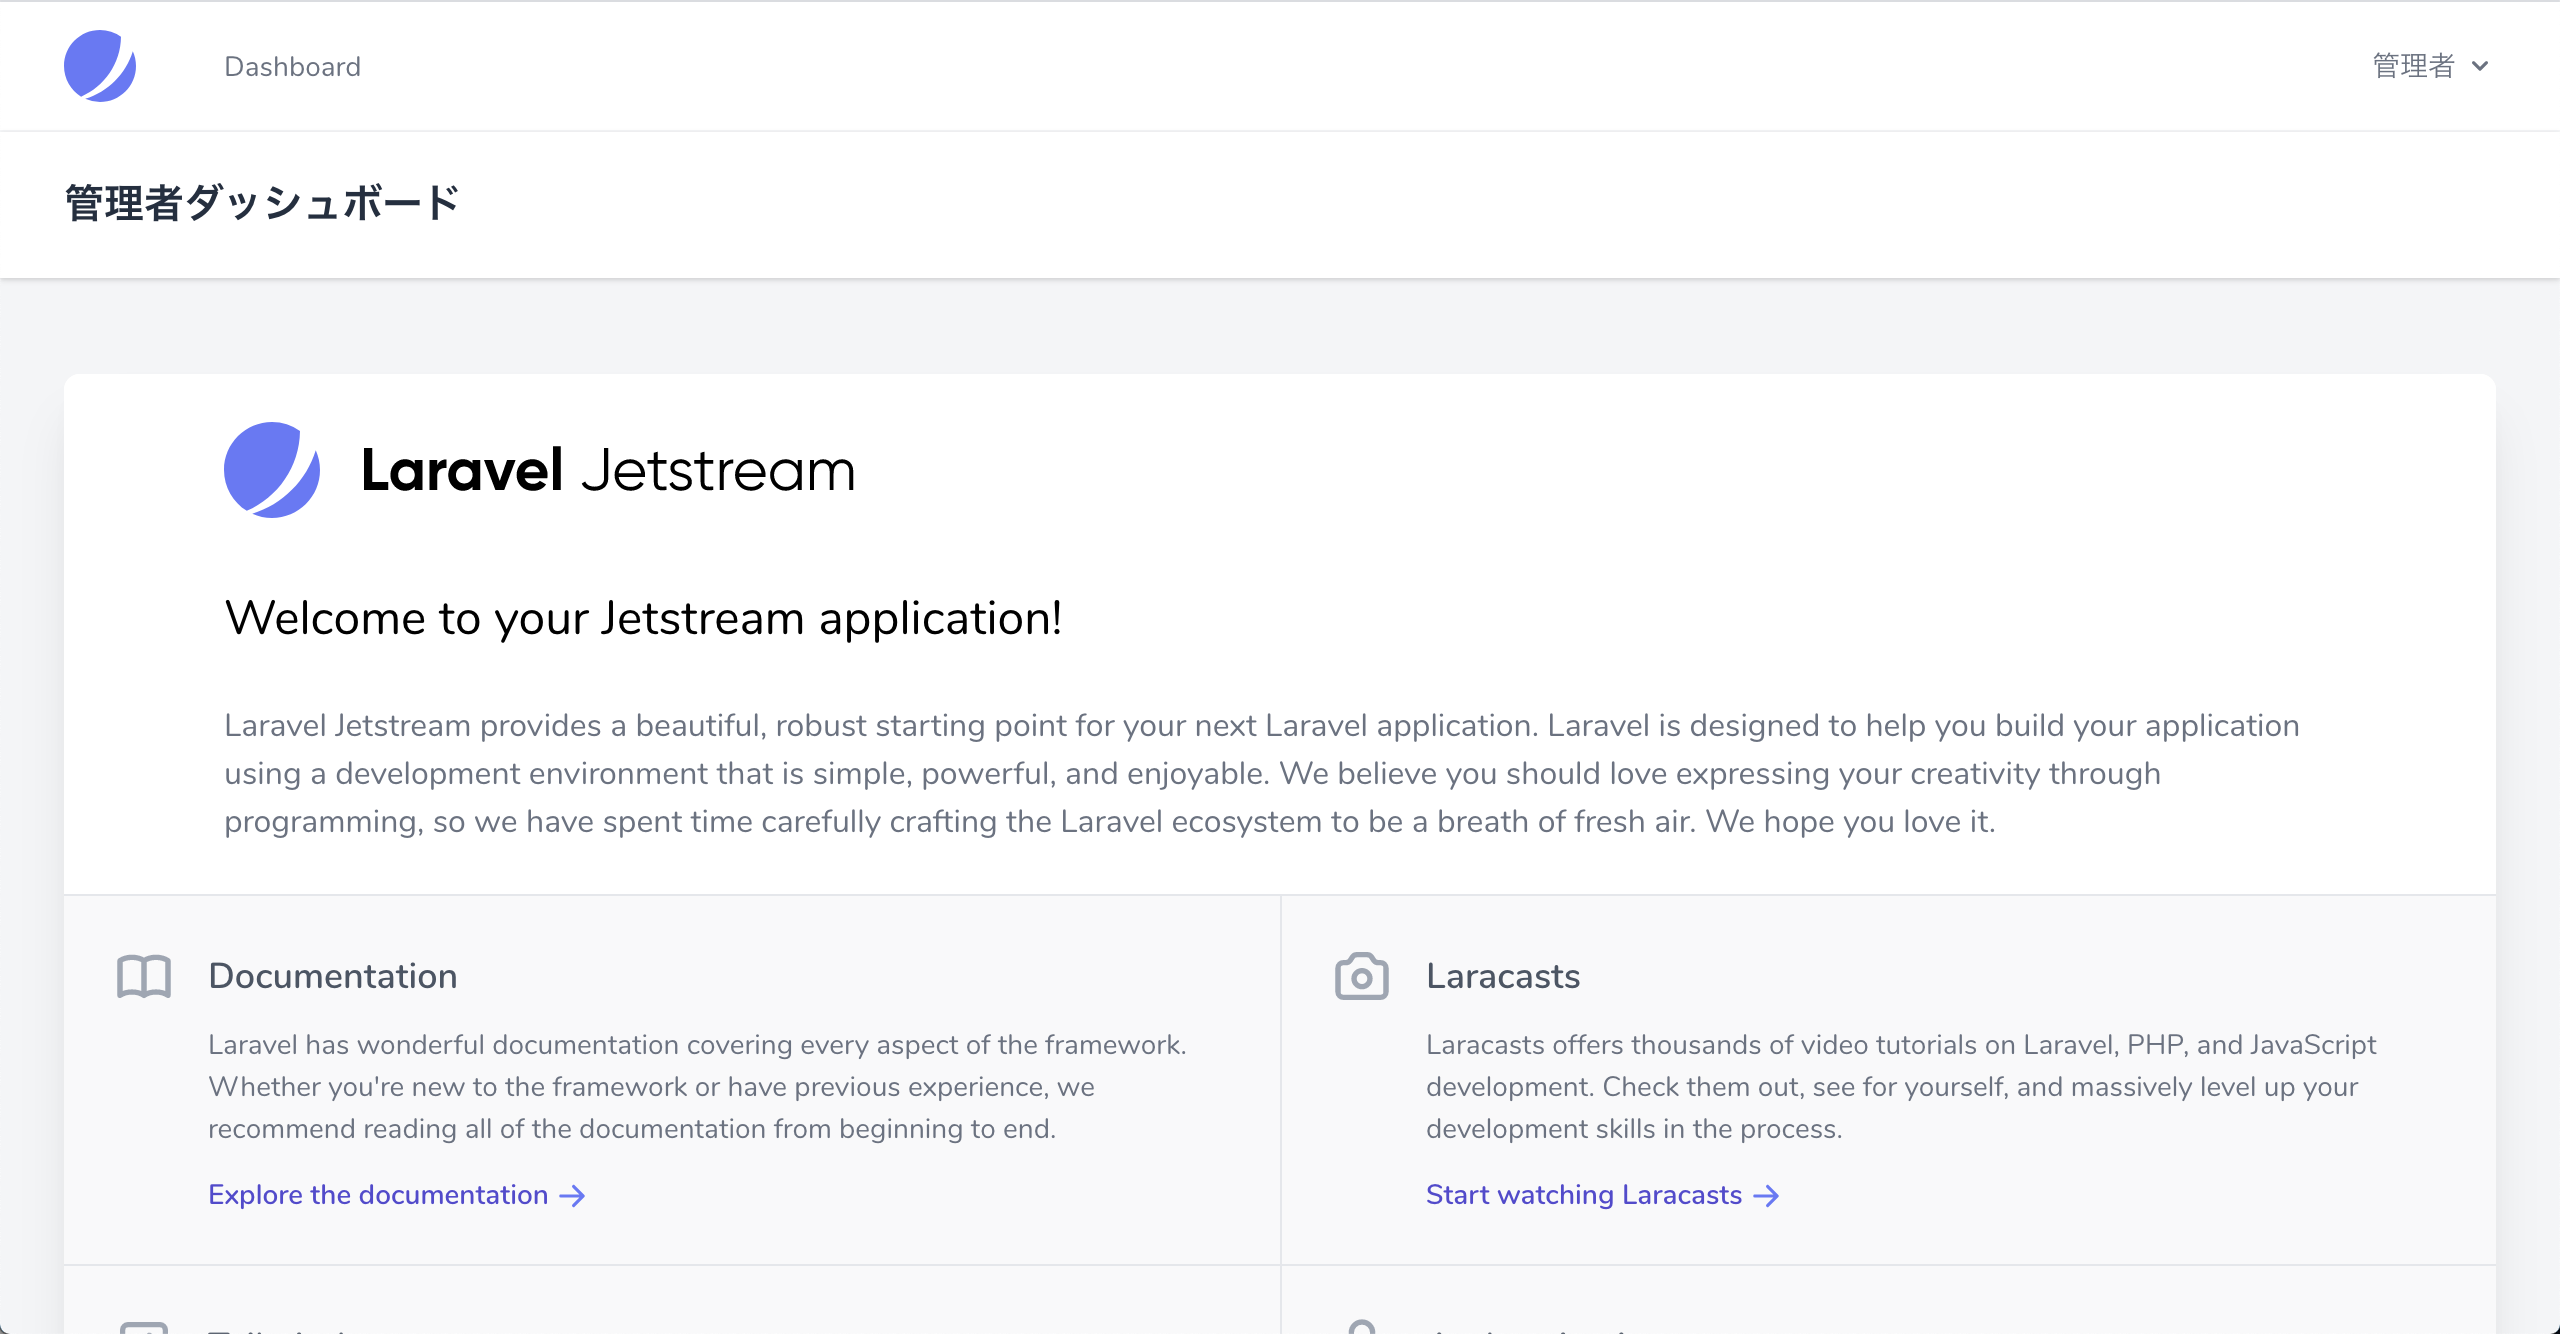Follow the Start watching Laracasts link
Viewport: 2560px width, 1334px height.
(1583, 1195)
